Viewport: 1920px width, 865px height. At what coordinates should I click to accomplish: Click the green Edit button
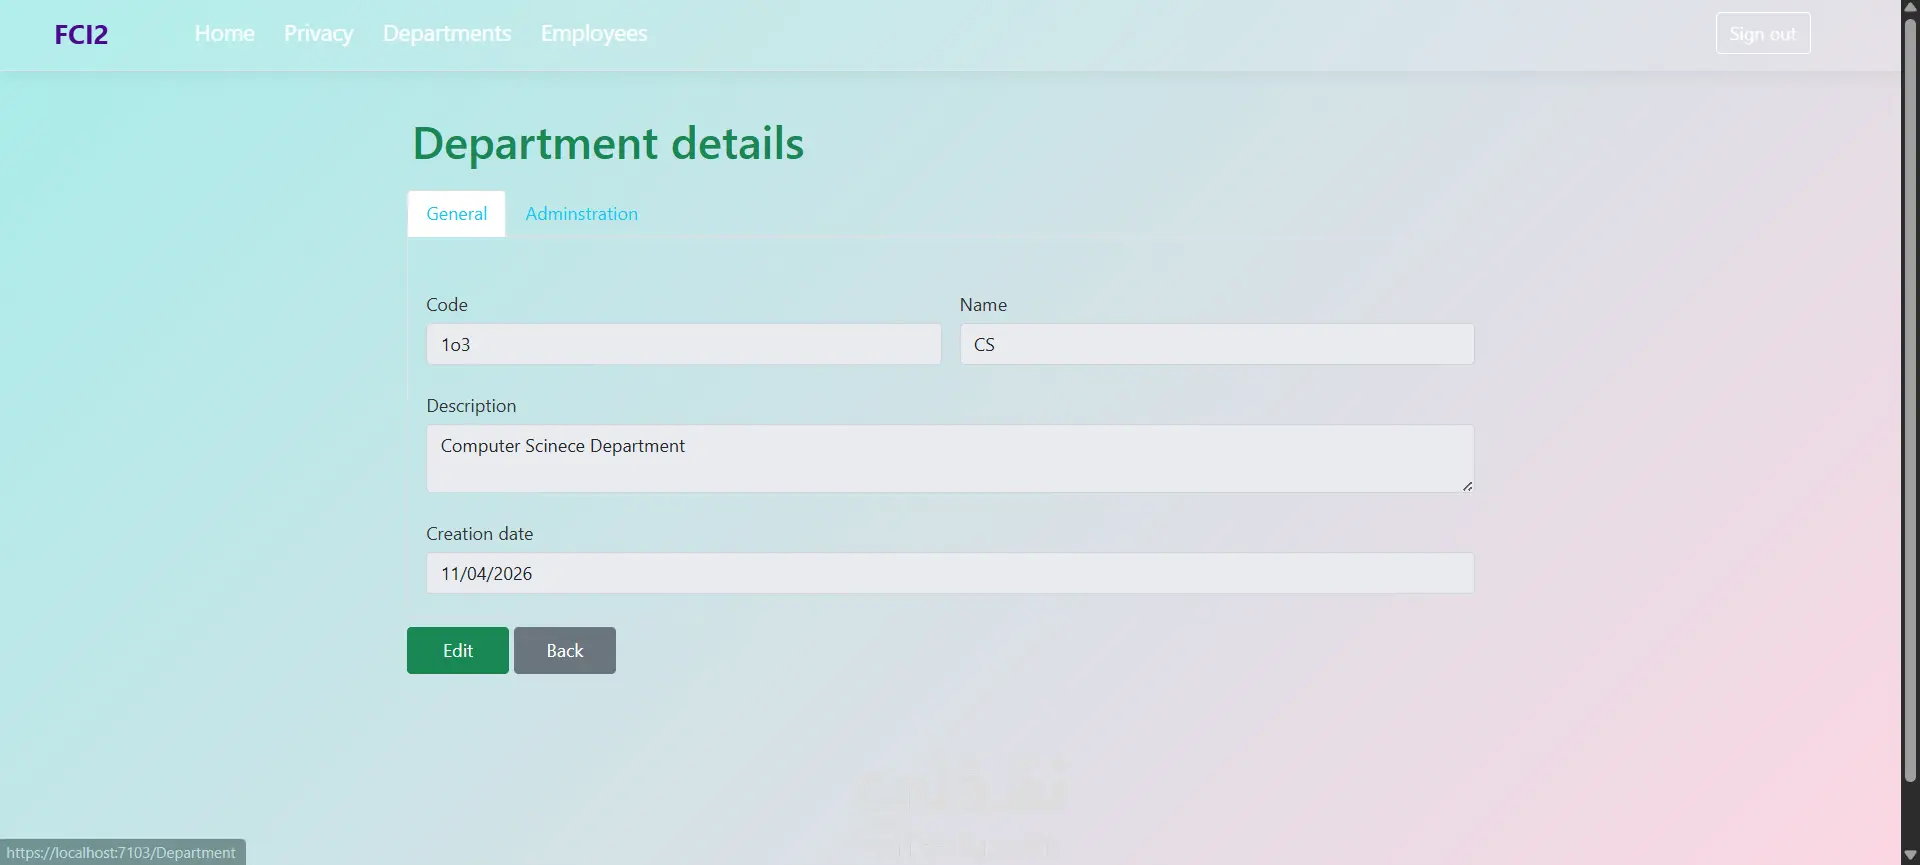(458, 651)
